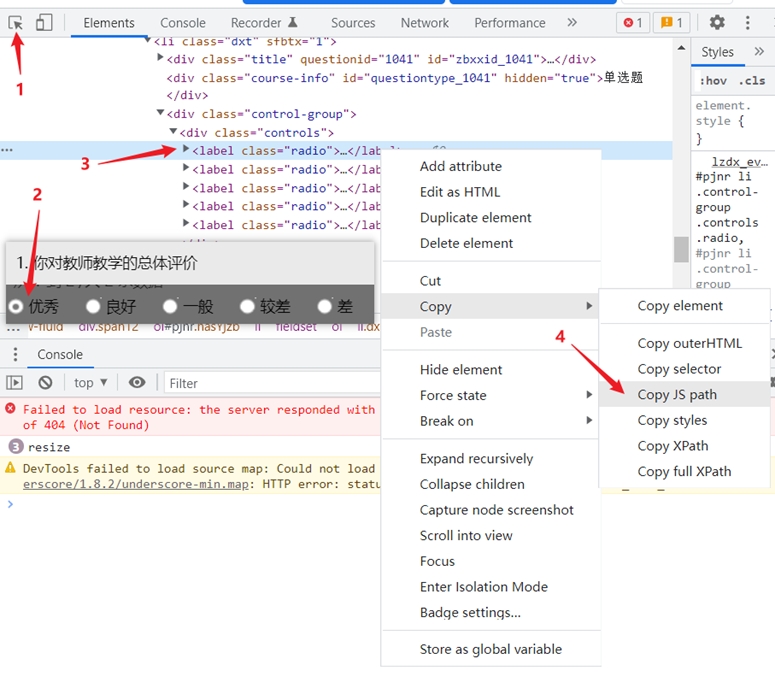This screenshot has width=775, height=694.
Task: Toggle the console sidebar icon
Action: 14,383
